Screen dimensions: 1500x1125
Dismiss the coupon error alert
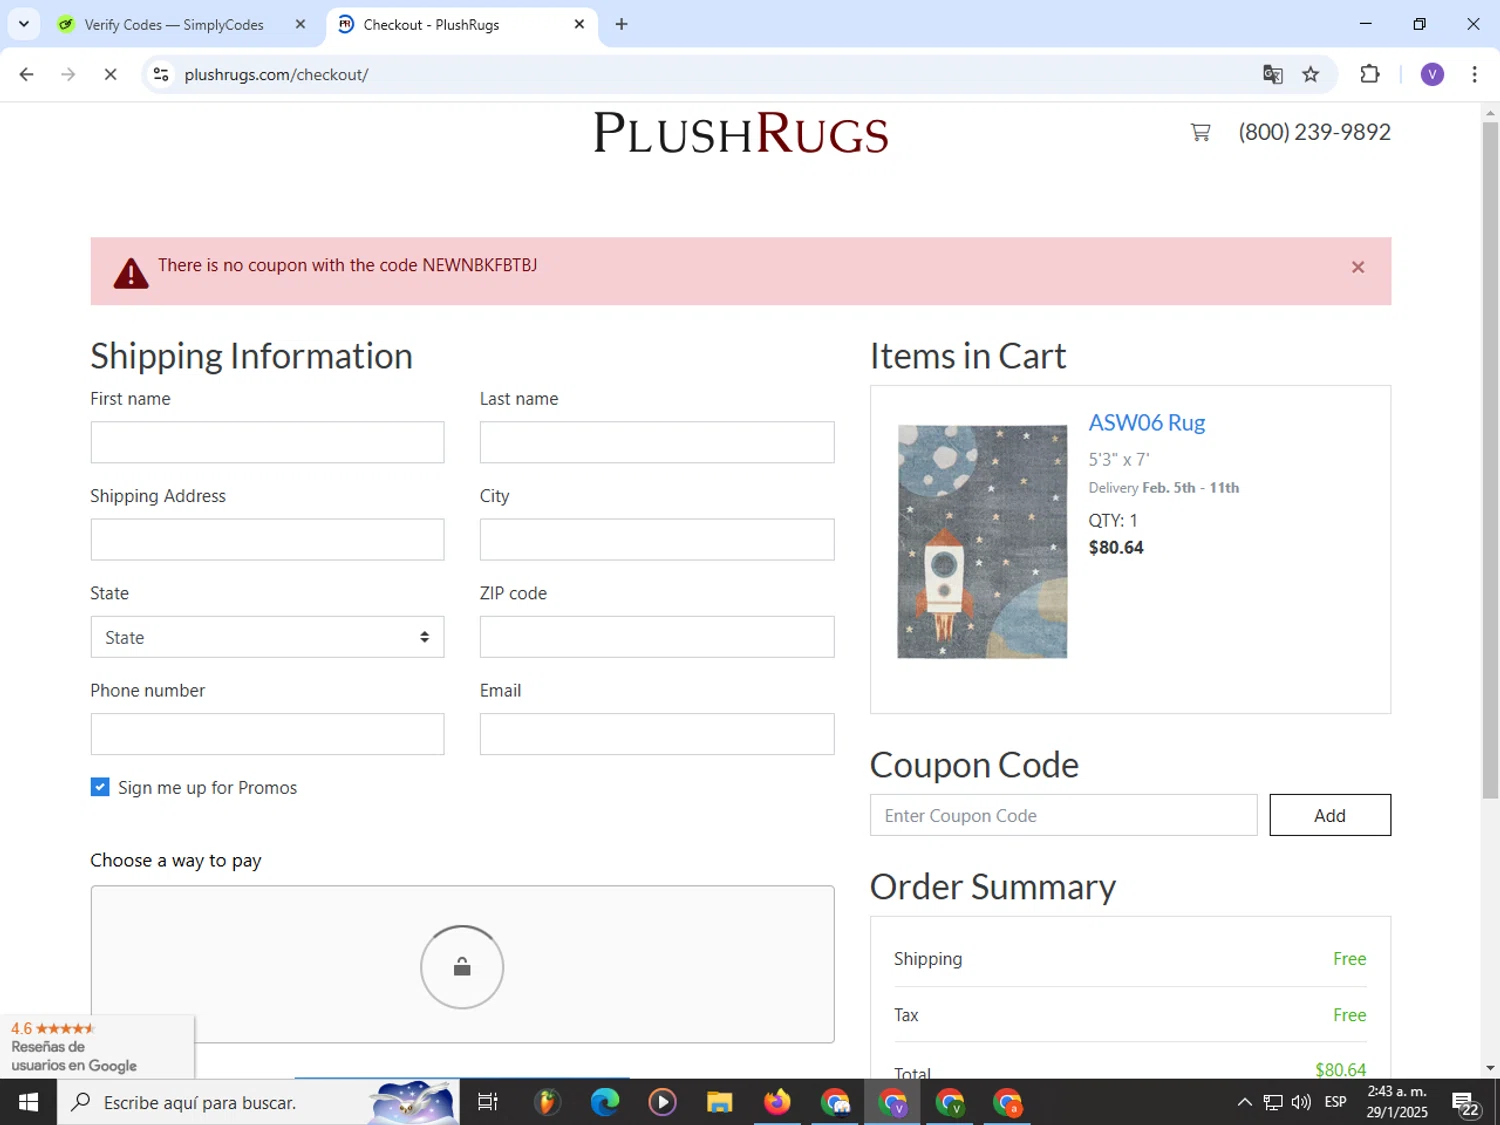[x=1357, y=267]
